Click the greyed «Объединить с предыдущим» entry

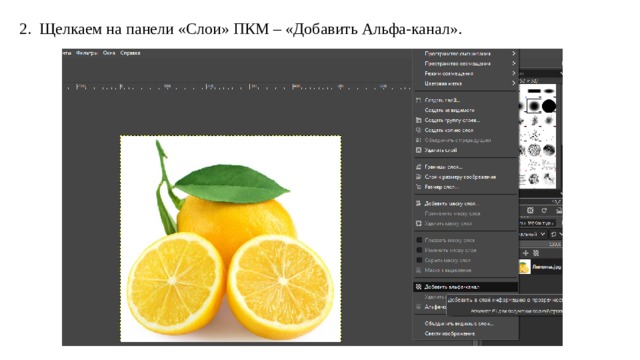(x=465, y=140)
